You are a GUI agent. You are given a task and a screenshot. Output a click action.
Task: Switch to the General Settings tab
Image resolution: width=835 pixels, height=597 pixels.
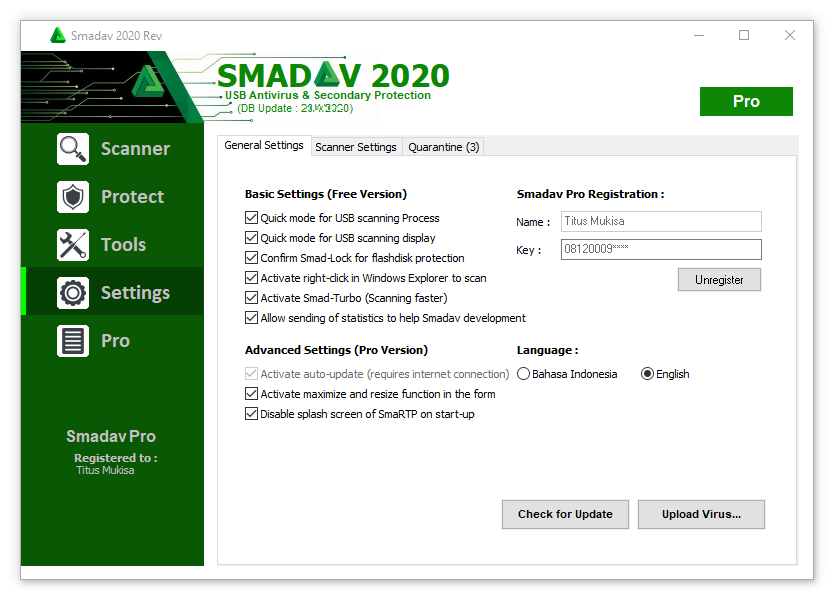[264, 145]
